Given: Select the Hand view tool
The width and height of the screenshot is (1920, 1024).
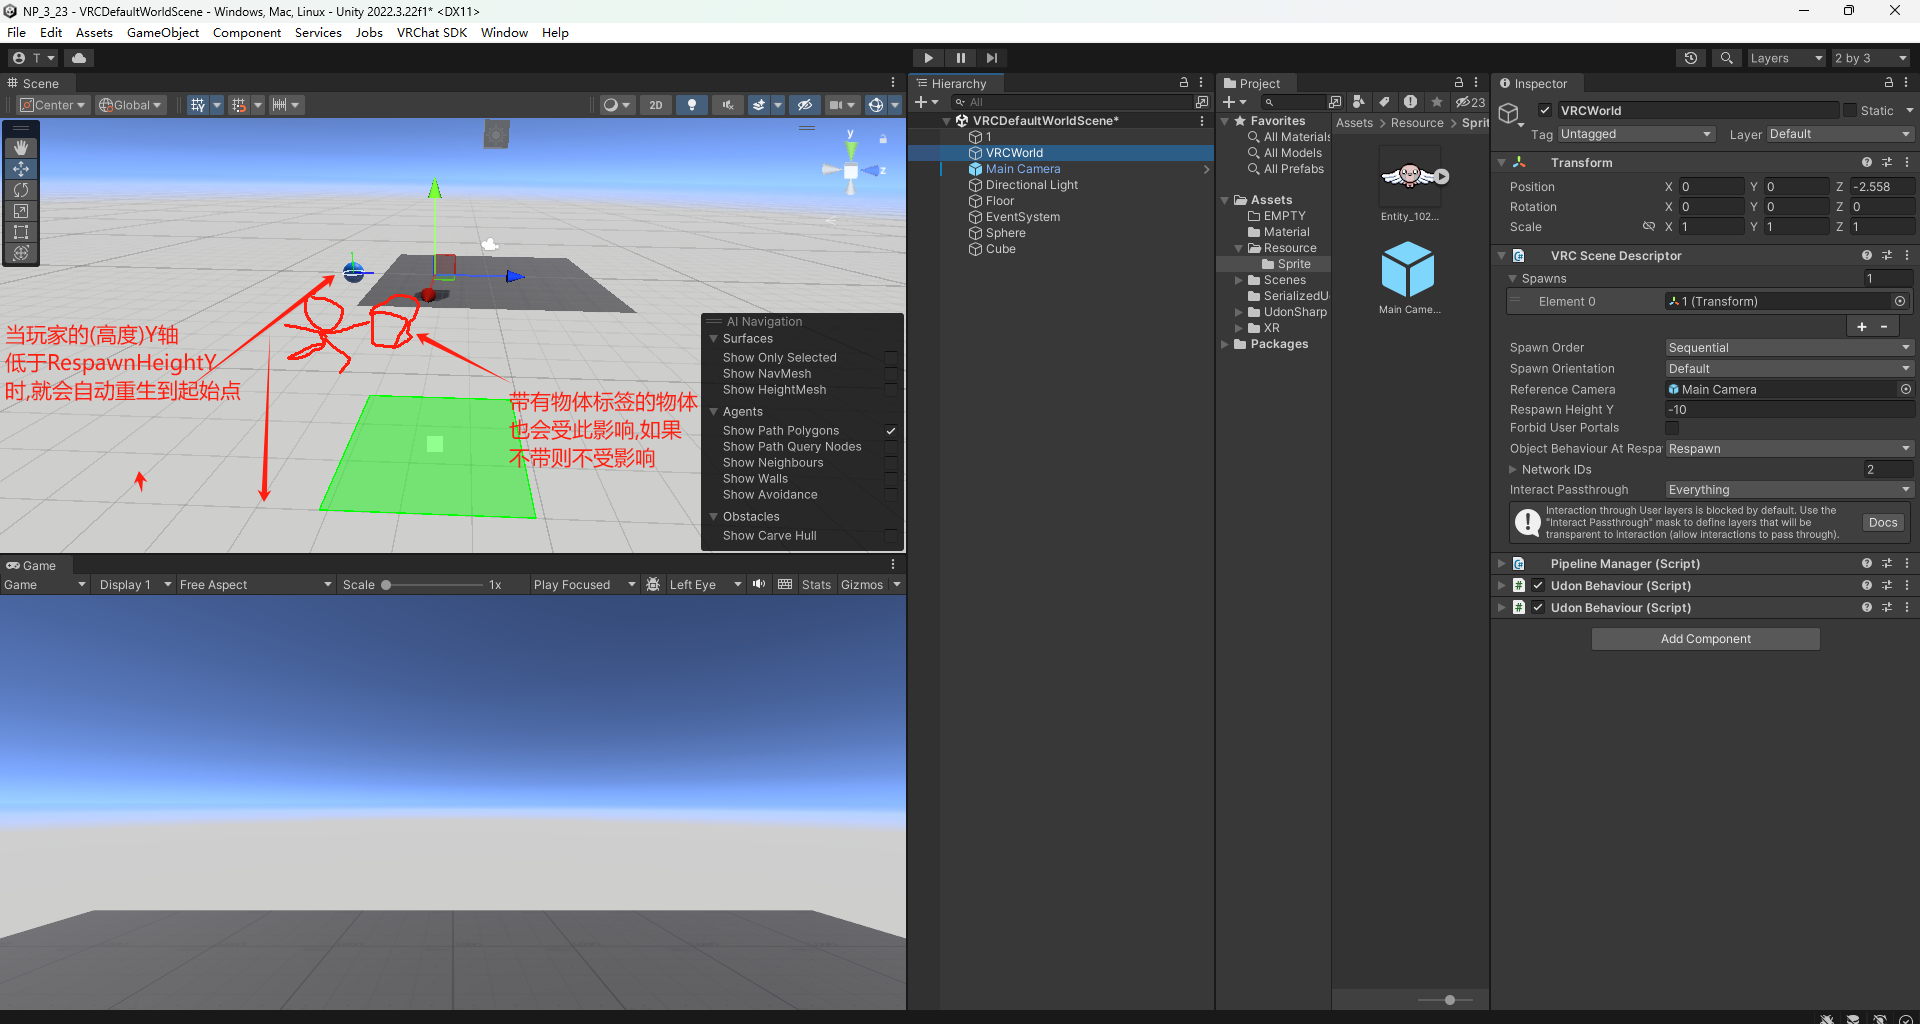Looking at the screenshot, I should (21, 148).
